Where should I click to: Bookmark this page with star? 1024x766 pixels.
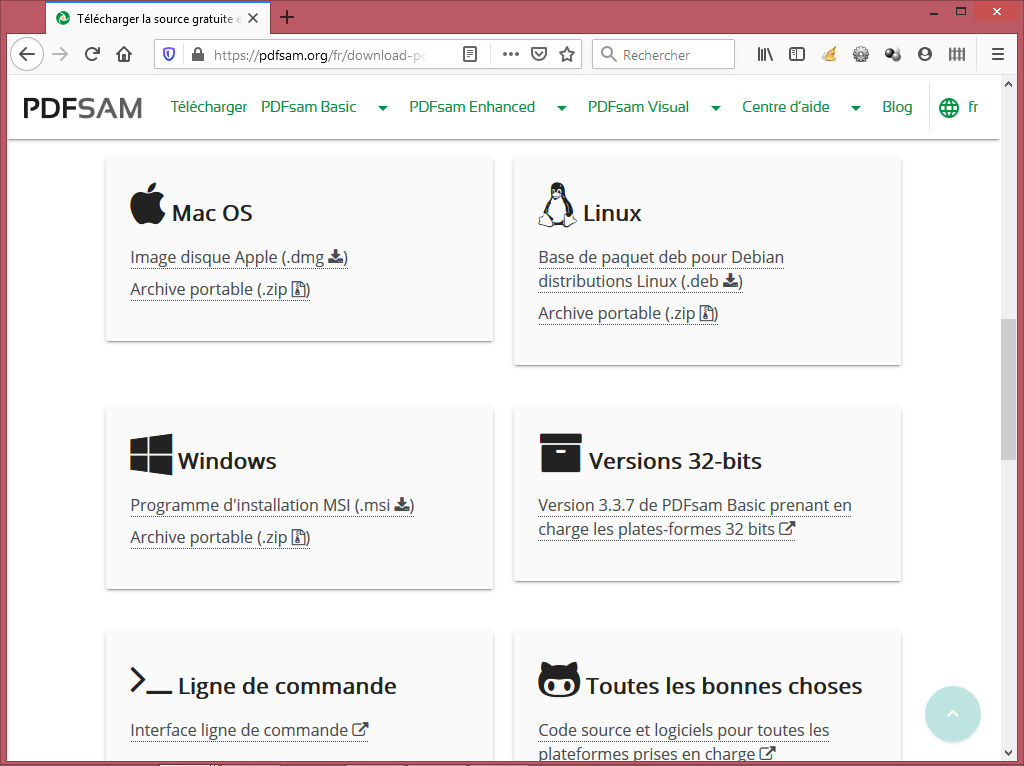click(567, 54)
